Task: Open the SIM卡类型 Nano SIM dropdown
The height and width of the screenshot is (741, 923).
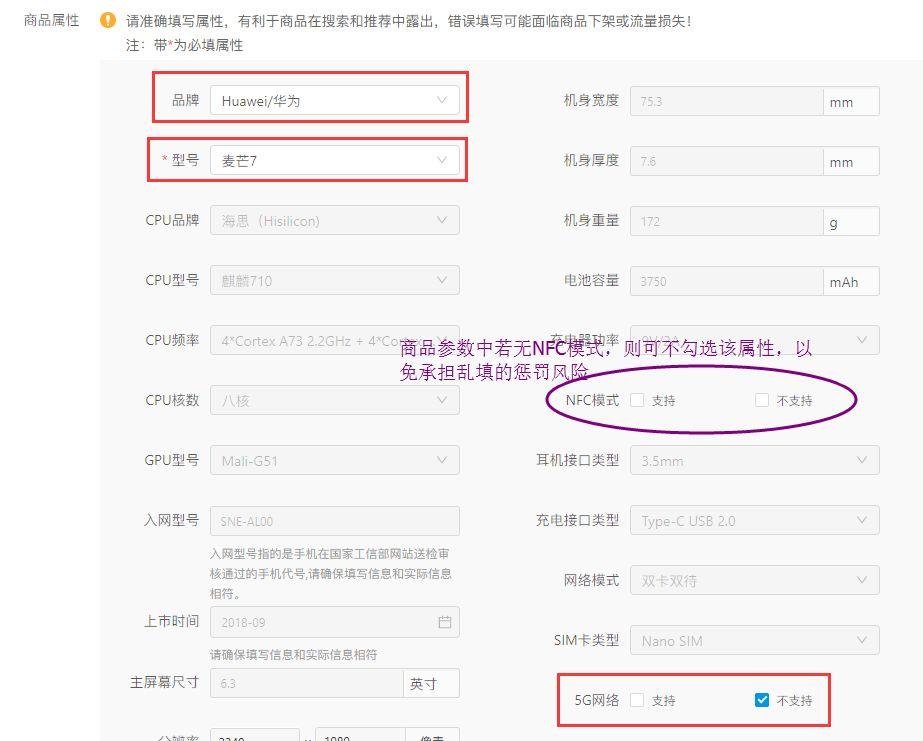Action: click(755, 640)
